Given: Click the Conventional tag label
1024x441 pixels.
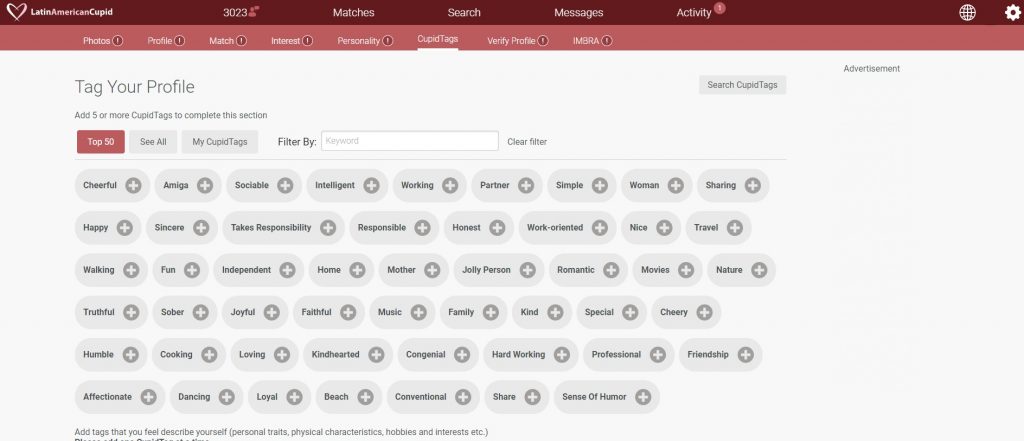Looking at the screenshot, I should (421, 397).
